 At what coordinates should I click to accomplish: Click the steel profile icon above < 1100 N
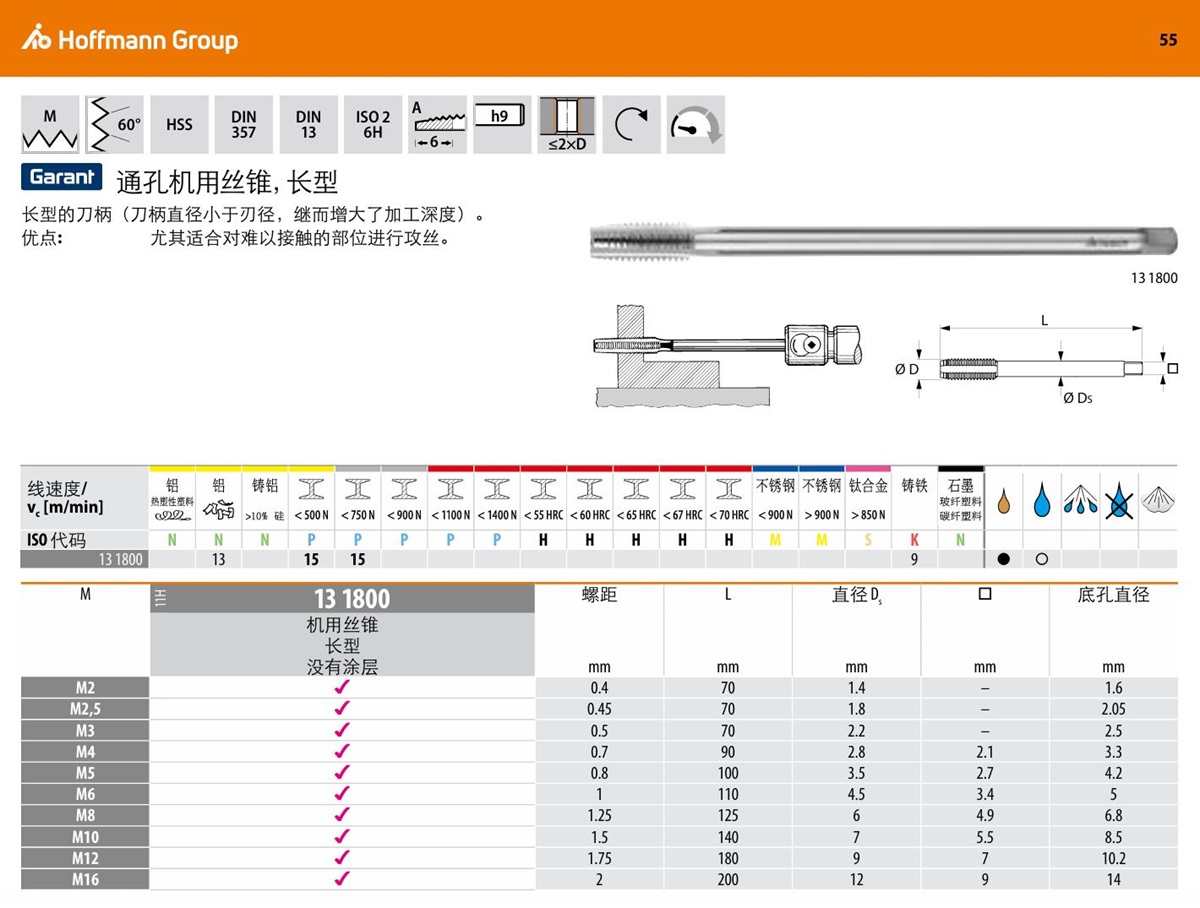(x=451, y=488)
